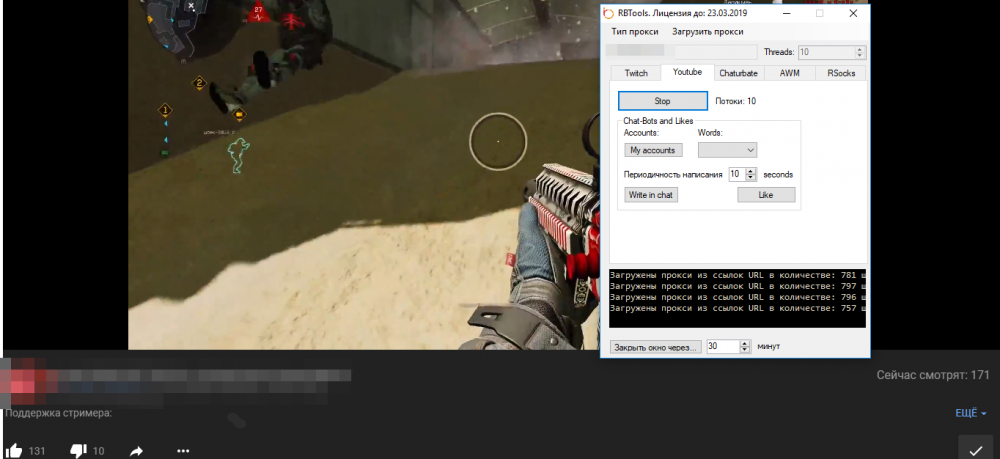1000x459 pixels.
Task: Click the close-window minutes input field
Action: click(722, 346)
